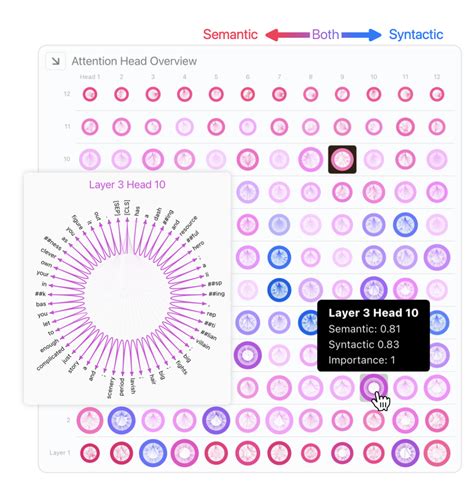
Task: Select the red Layer 12 Head 1 circle
Action: [90, 94]
